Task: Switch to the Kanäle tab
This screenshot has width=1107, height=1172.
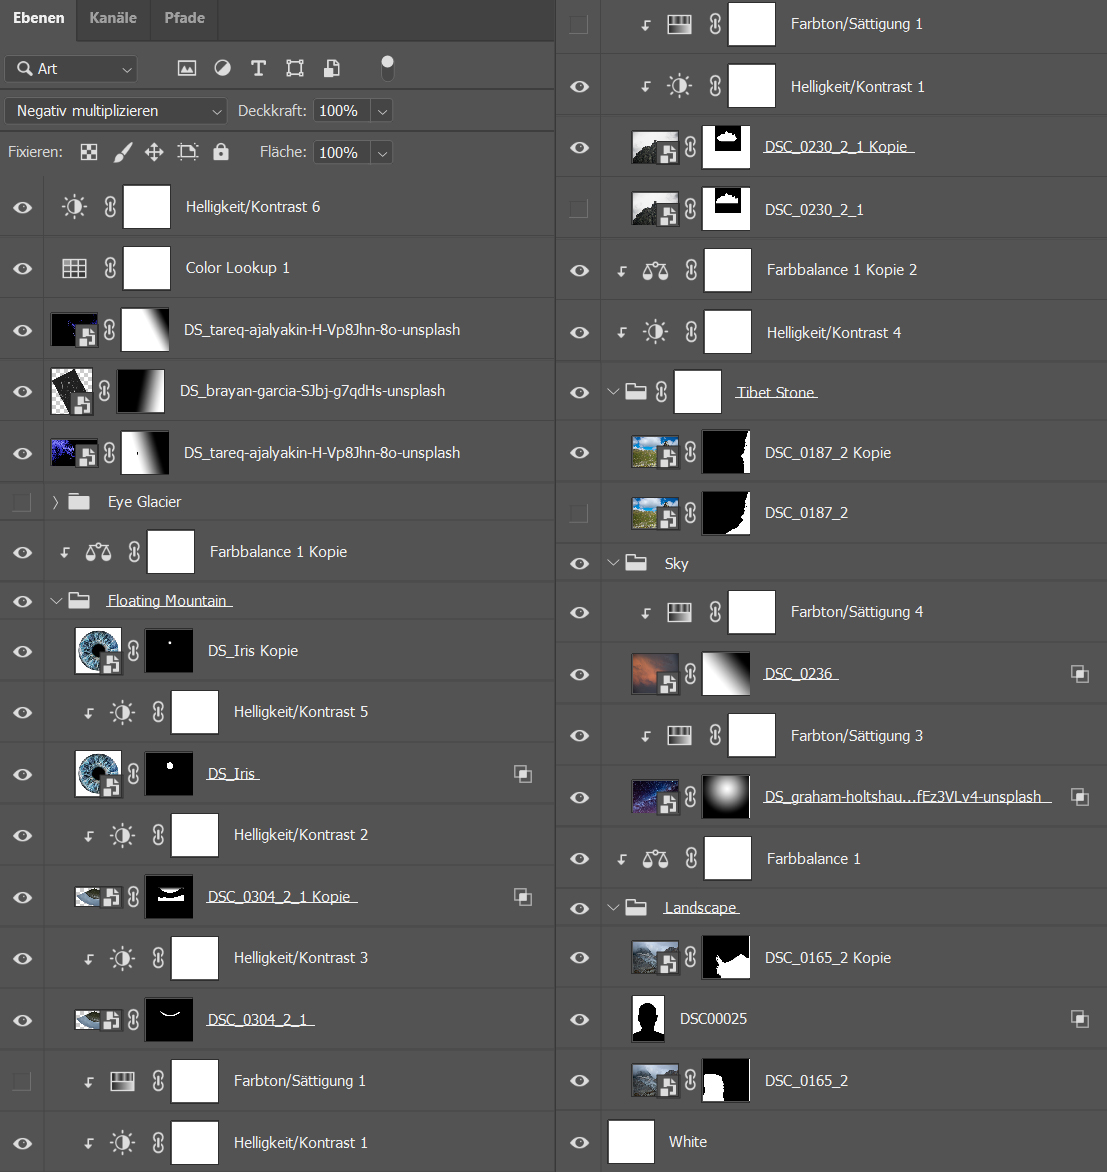Action: click(113, 18)
